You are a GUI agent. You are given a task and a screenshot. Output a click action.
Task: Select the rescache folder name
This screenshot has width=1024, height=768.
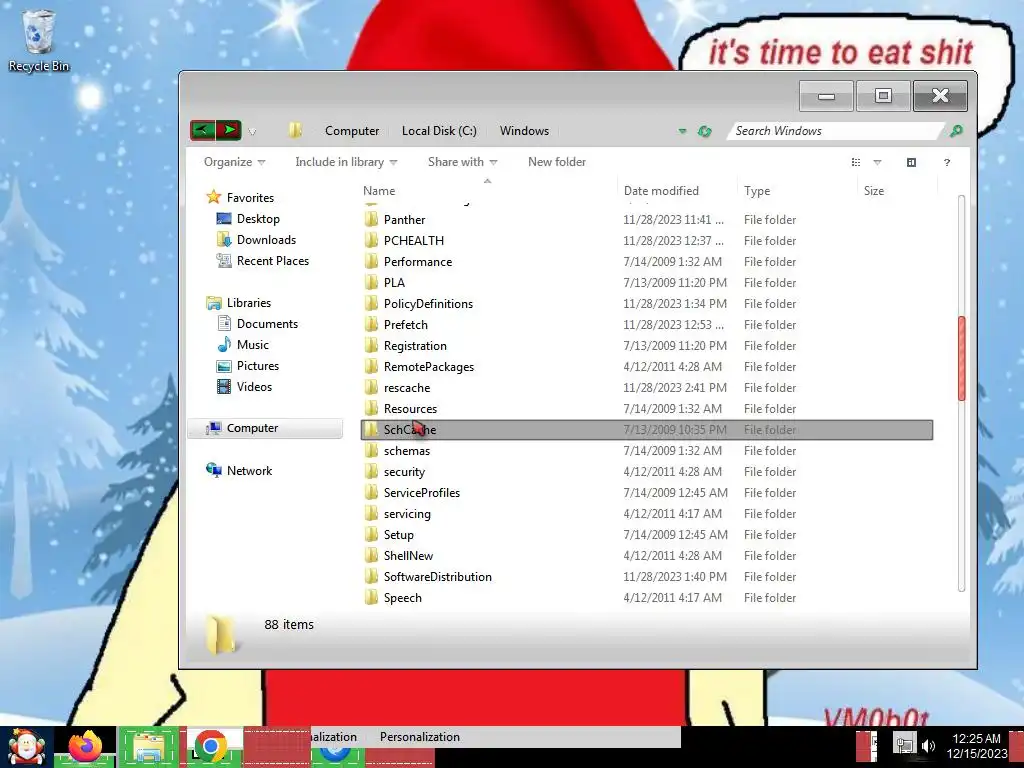[x=407, y=387]
